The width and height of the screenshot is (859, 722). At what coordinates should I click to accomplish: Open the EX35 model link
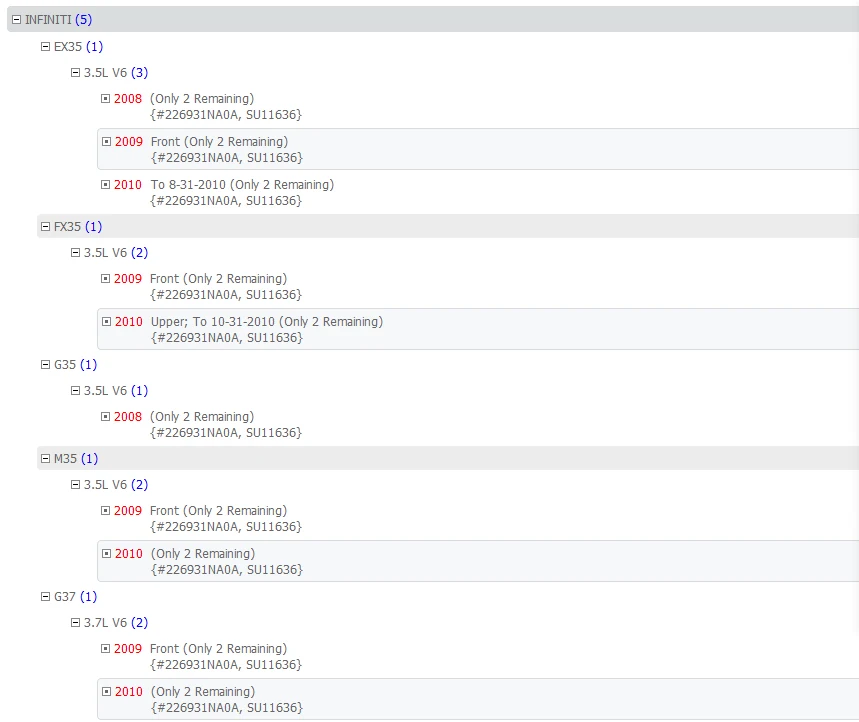tap(68, 47)
